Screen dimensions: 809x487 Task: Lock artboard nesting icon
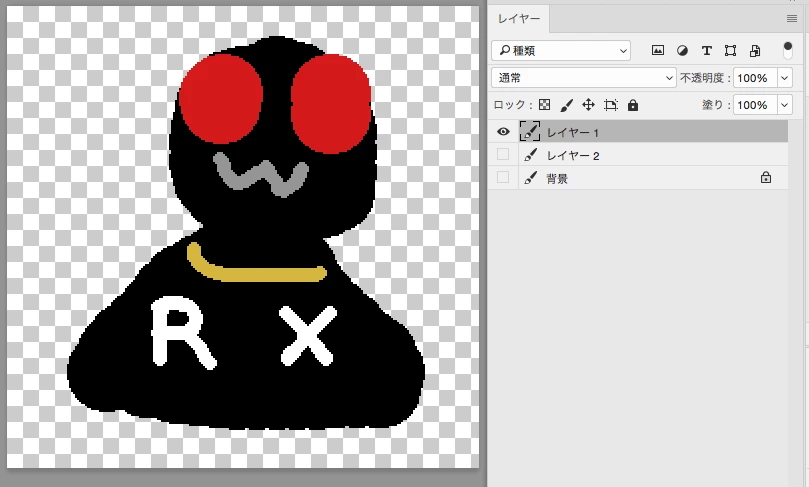tap(611, 105)
